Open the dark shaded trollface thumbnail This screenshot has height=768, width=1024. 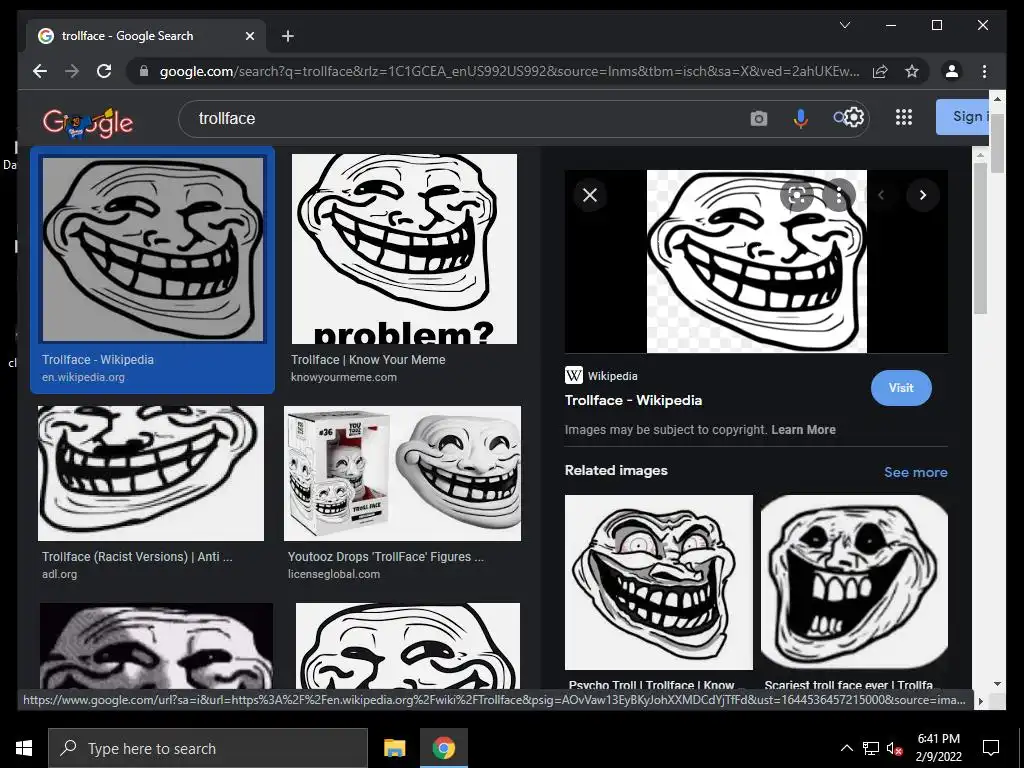pyautogui.click(x=156, y=645)
